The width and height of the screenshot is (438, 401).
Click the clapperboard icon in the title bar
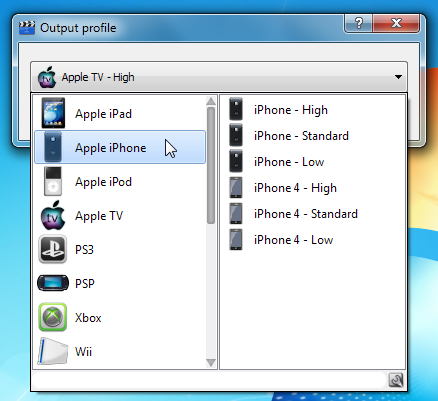click(x=27, y=28)
